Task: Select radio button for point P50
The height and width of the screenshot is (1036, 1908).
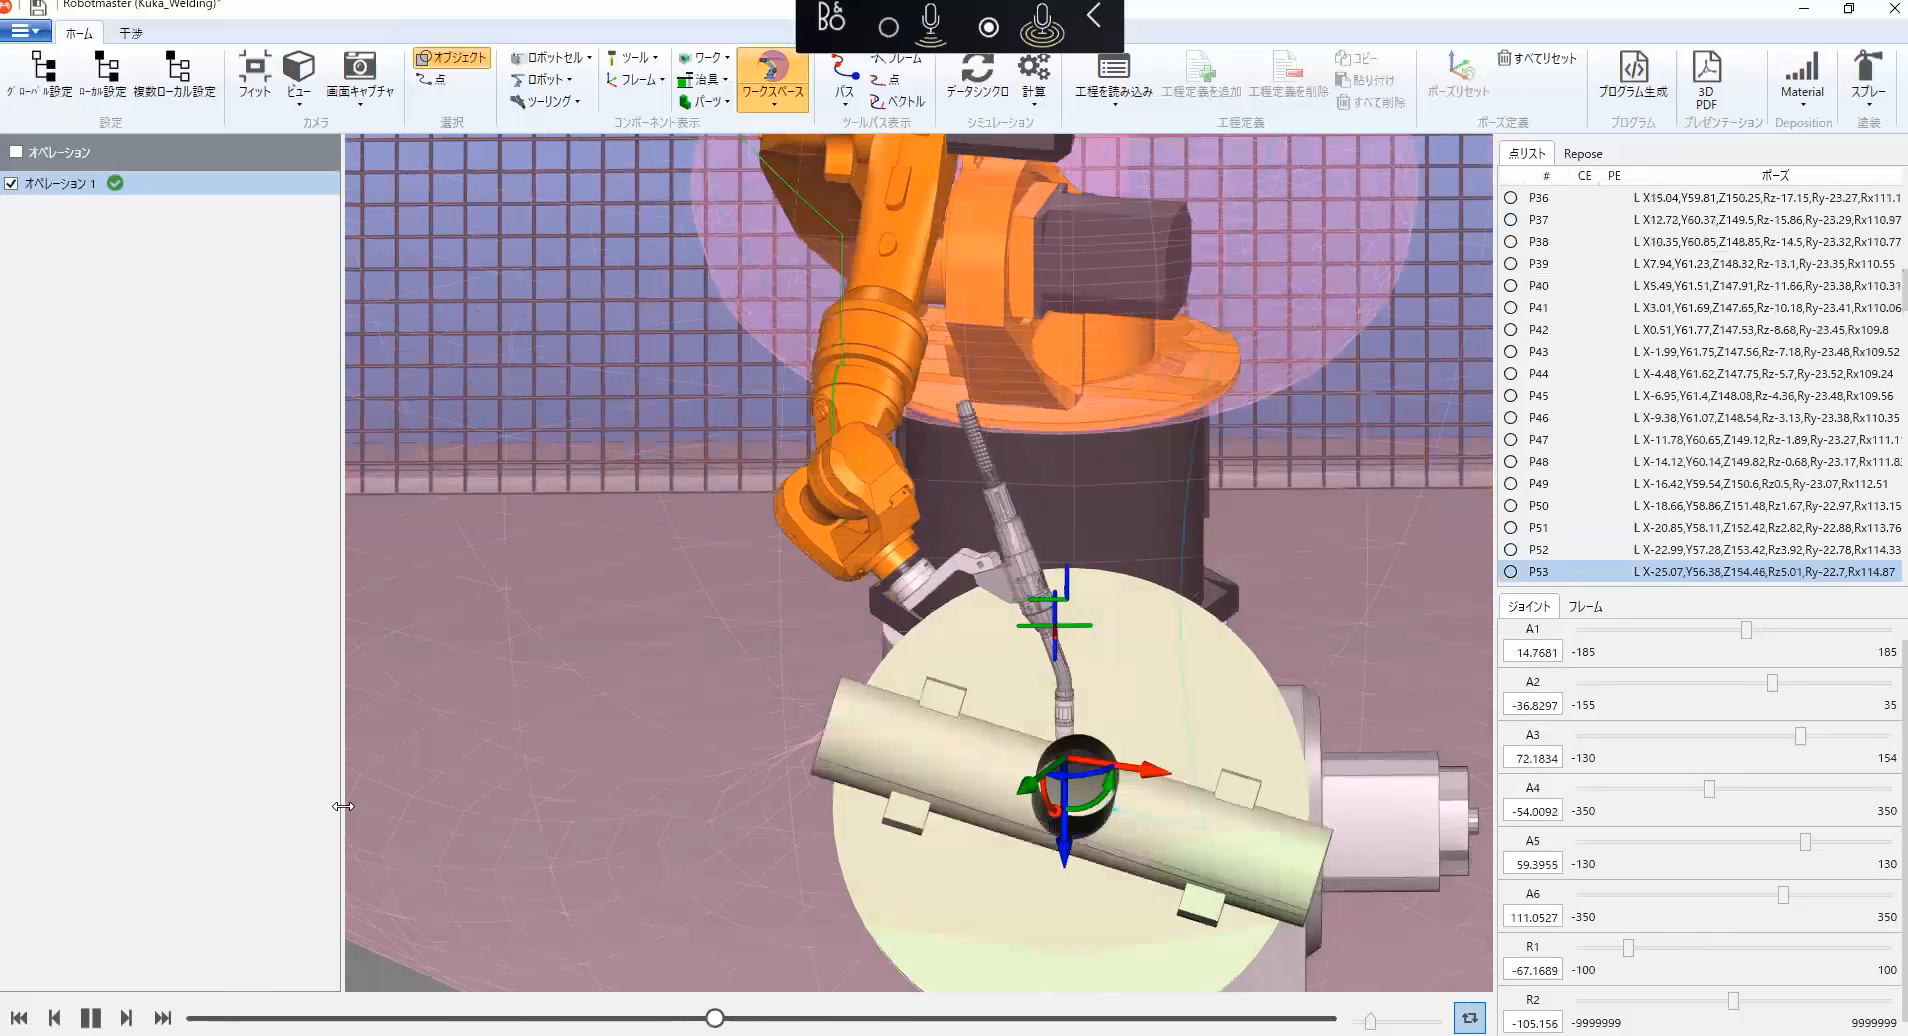Action: point(1510,506)
